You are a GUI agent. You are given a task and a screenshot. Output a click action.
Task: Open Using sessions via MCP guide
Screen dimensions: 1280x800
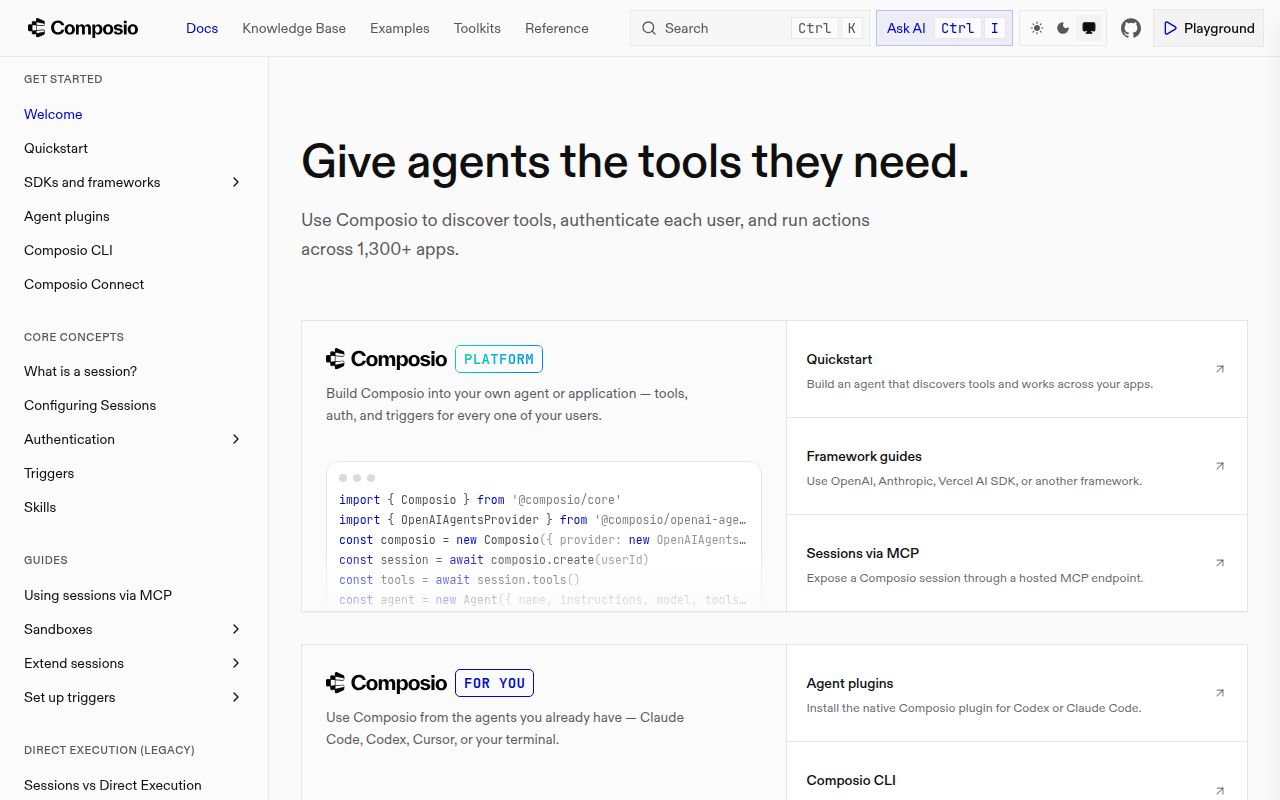(x=98, y=595)
